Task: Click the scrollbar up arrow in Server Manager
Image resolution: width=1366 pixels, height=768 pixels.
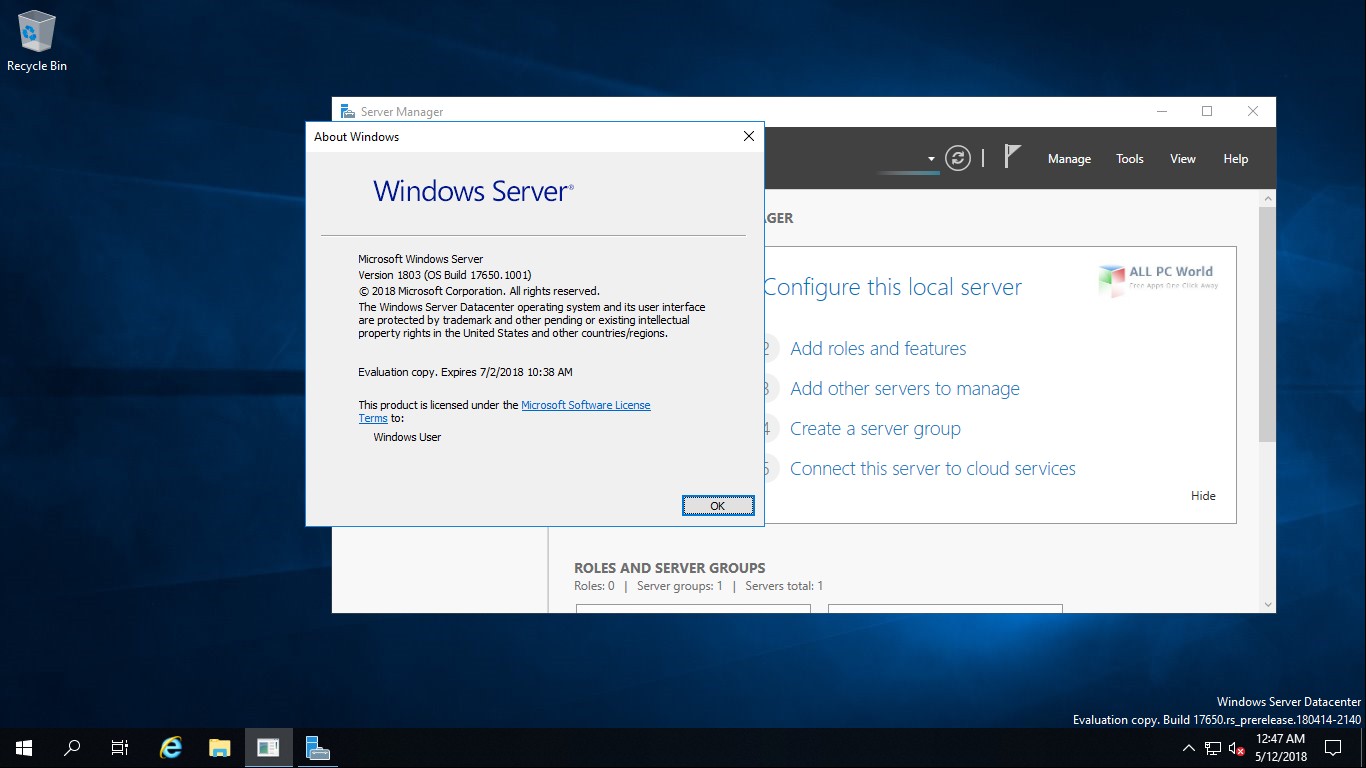Action: pos(1267,198)
